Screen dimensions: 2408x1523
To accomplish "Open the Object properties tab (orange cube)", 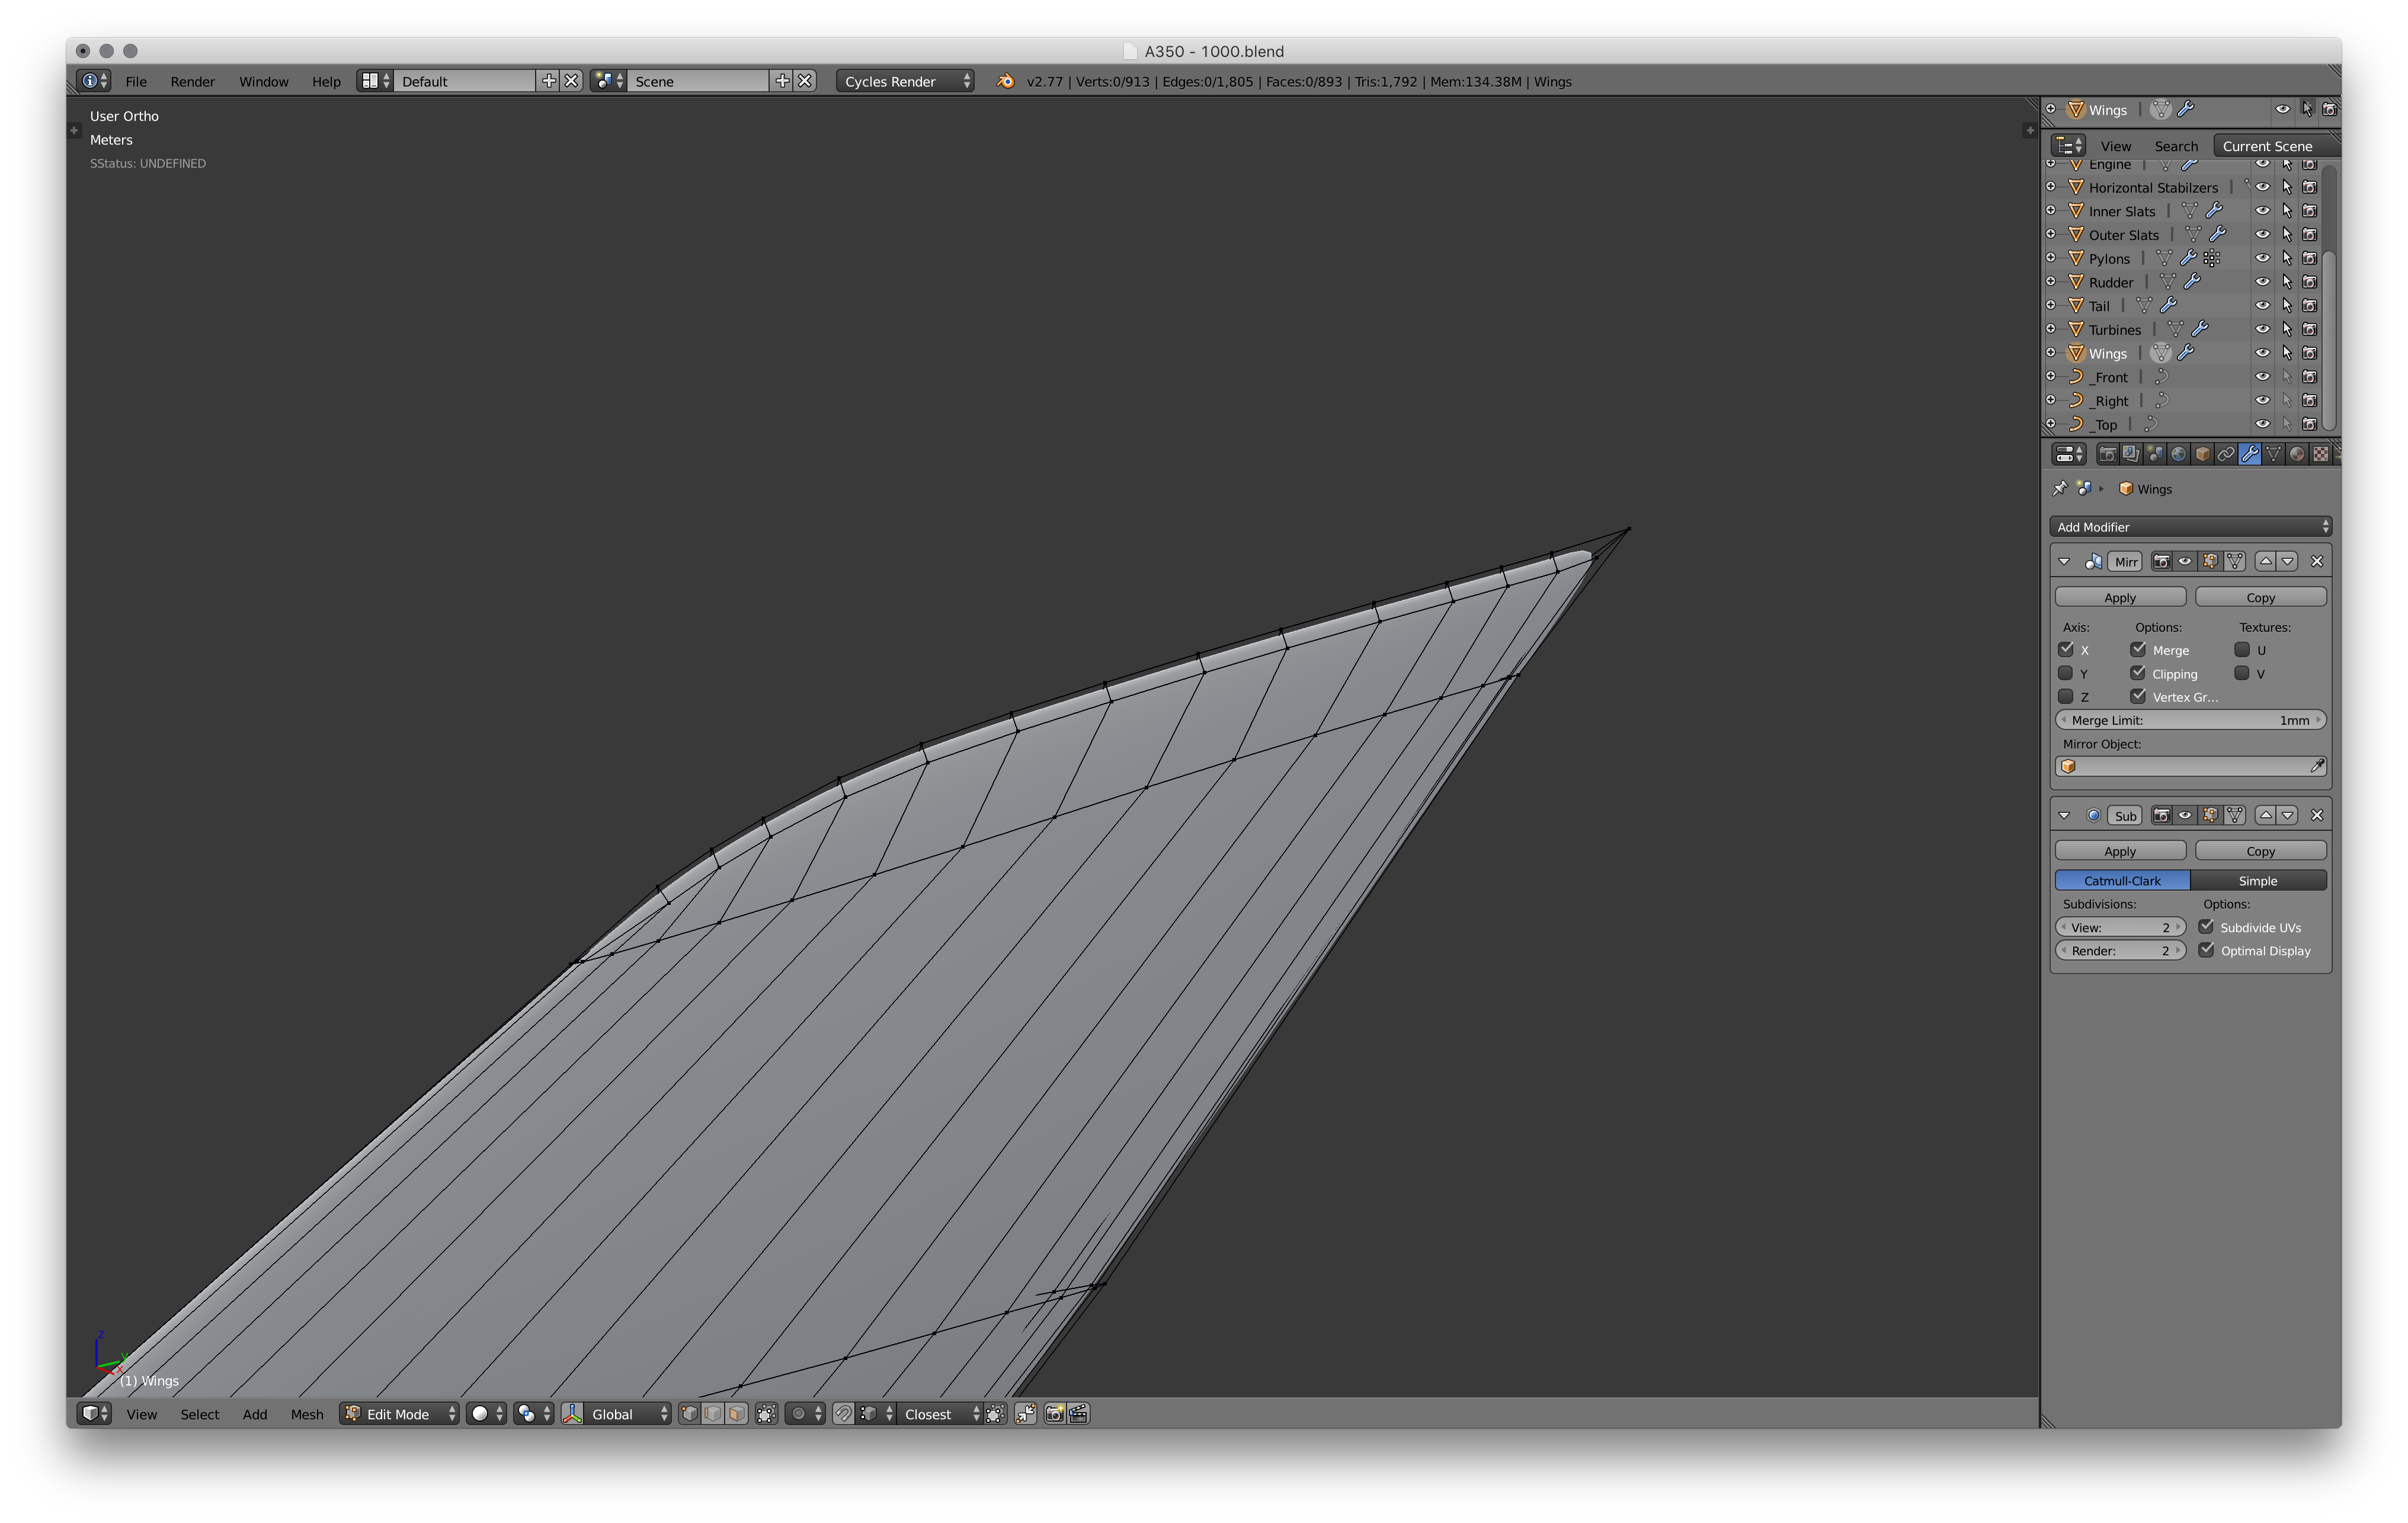I will (2202, 454).
